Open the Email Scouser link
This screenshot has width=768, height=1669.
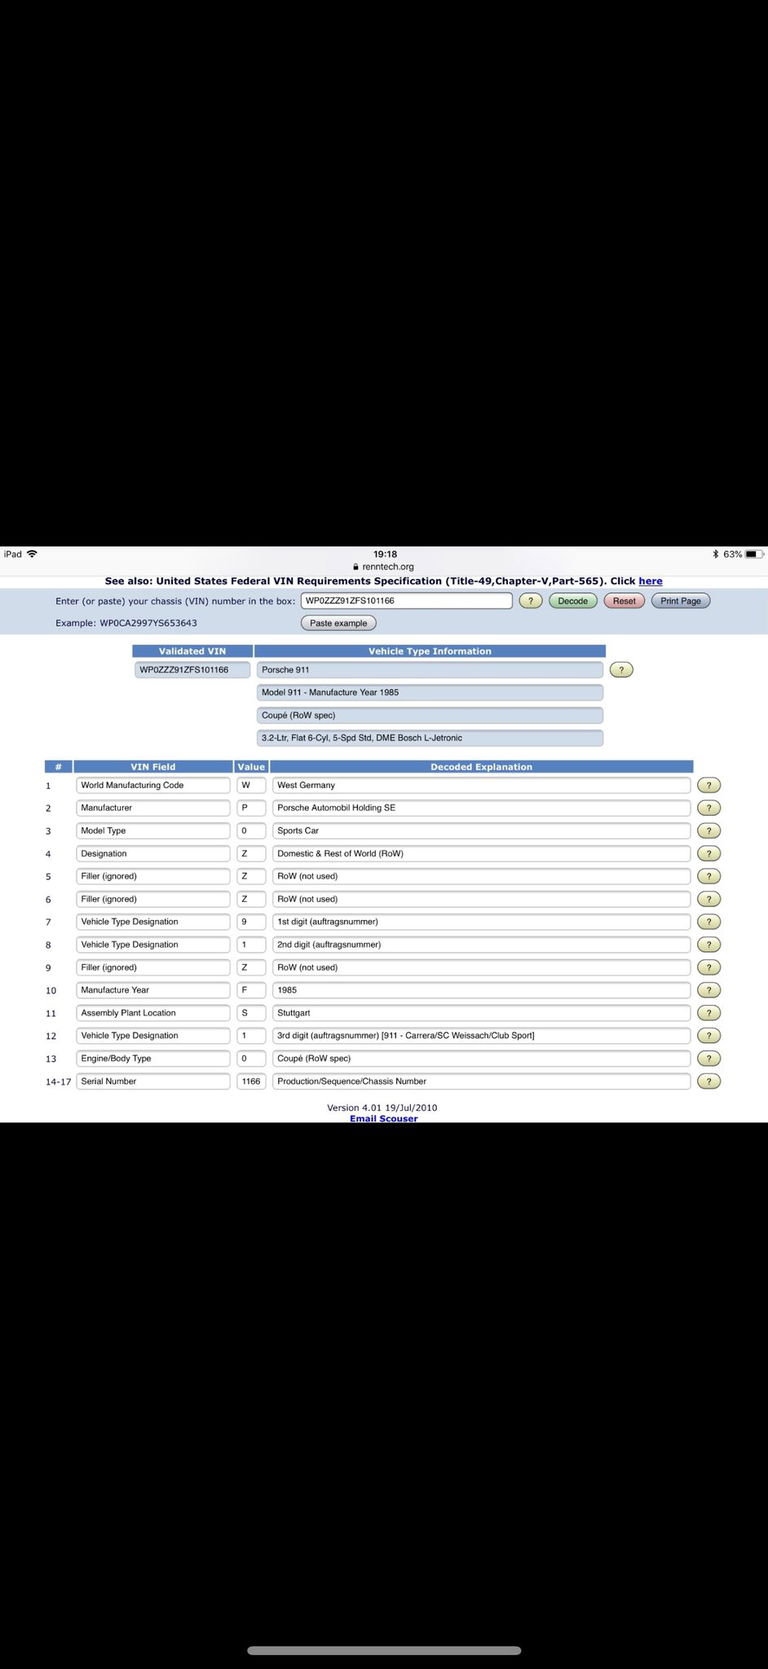pyautogui.click(x=384, y=1119)
